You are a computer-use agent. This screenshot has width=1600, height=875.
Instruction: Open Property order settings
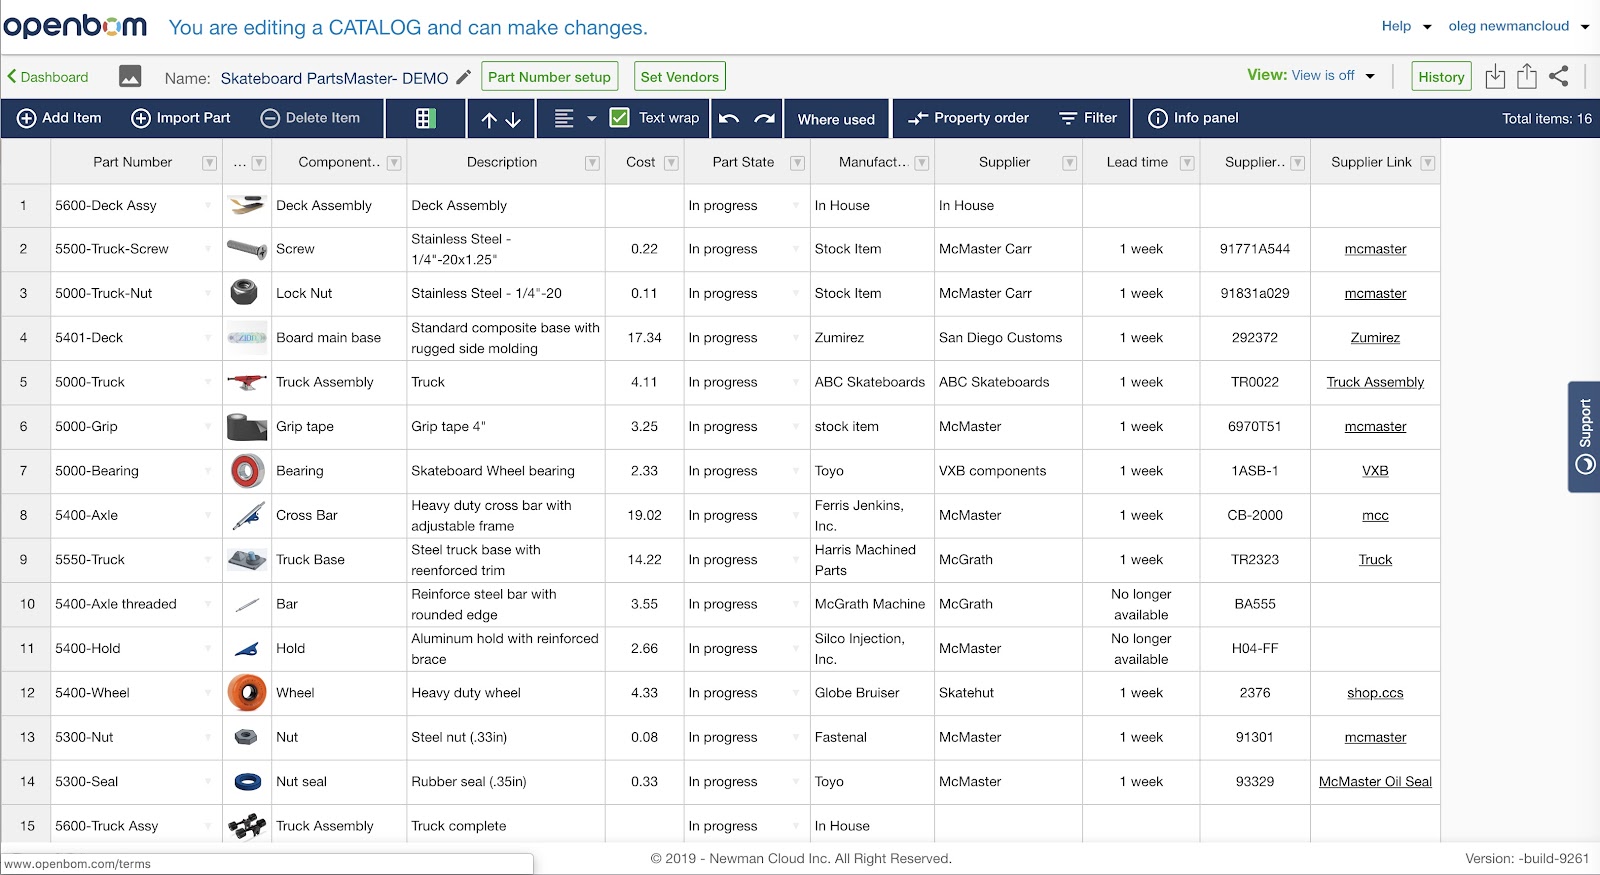pos(968,118)
